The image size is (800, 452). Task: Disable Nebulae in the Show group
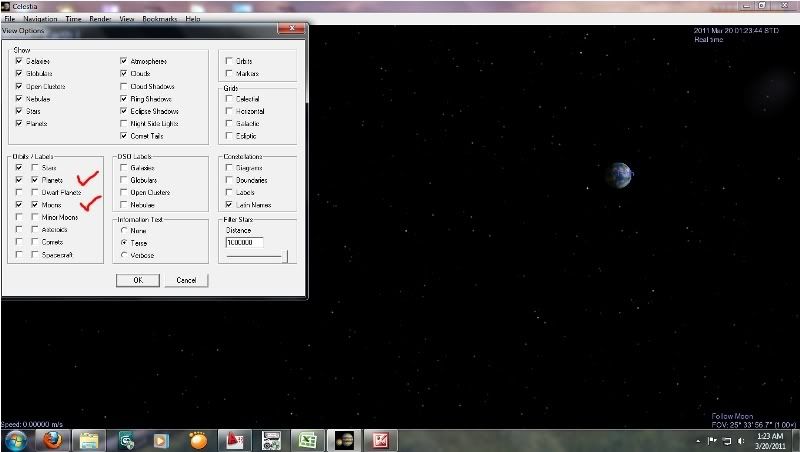click(x=19, y=98)
